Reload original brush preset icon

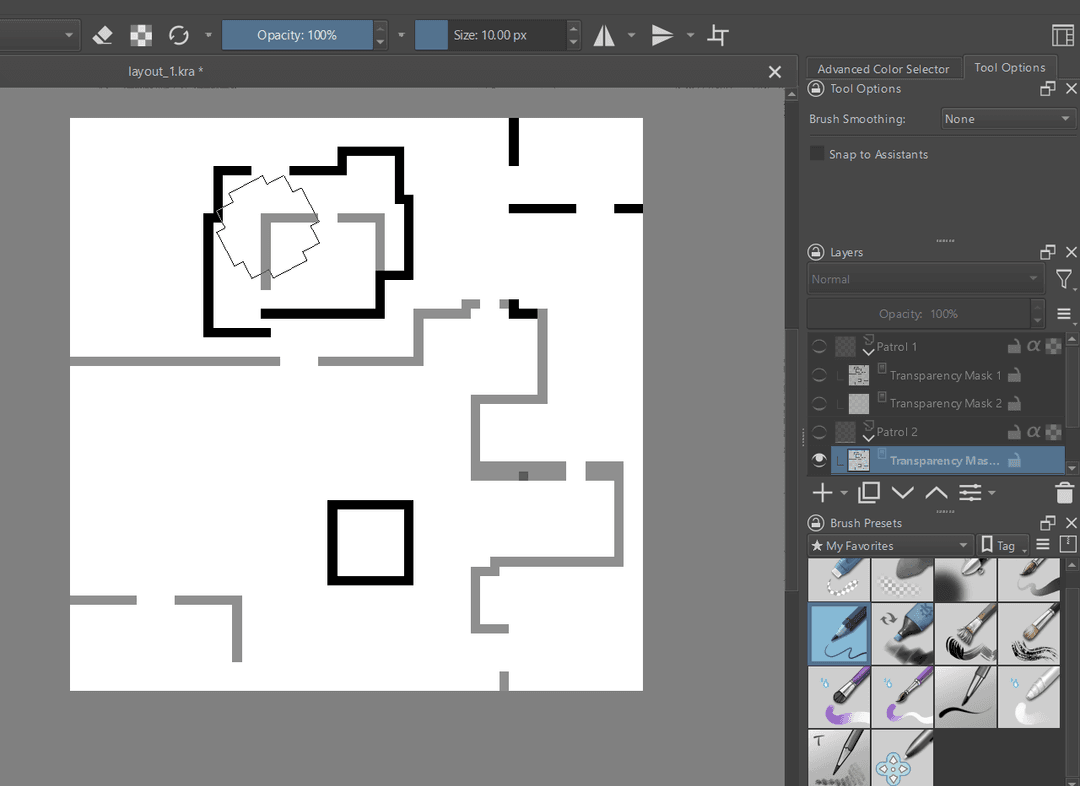179,35
